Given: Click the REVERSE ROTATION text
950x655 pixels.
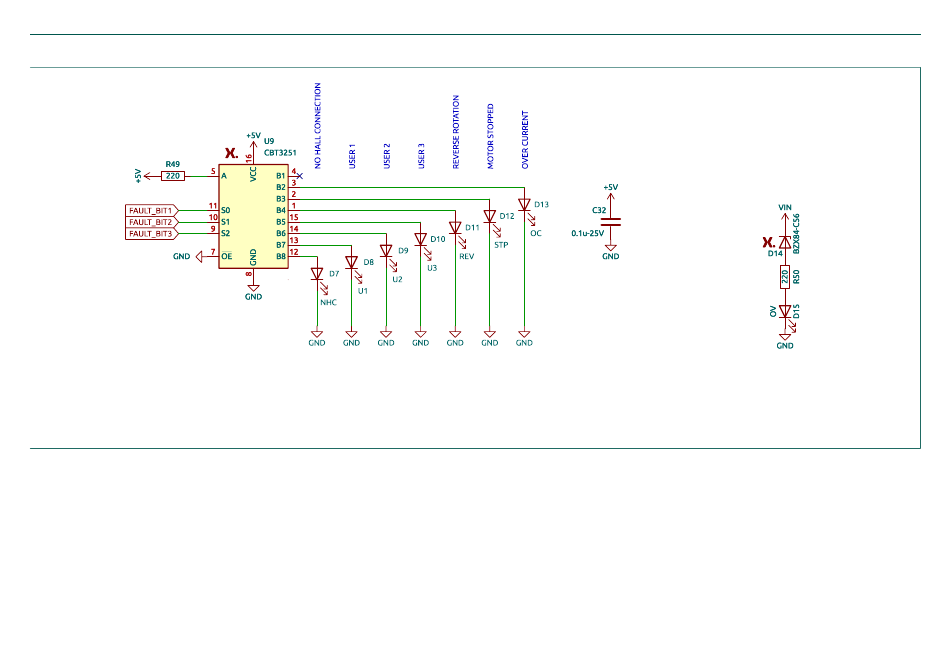Looking at the screenshot, I should click(456, 131).
